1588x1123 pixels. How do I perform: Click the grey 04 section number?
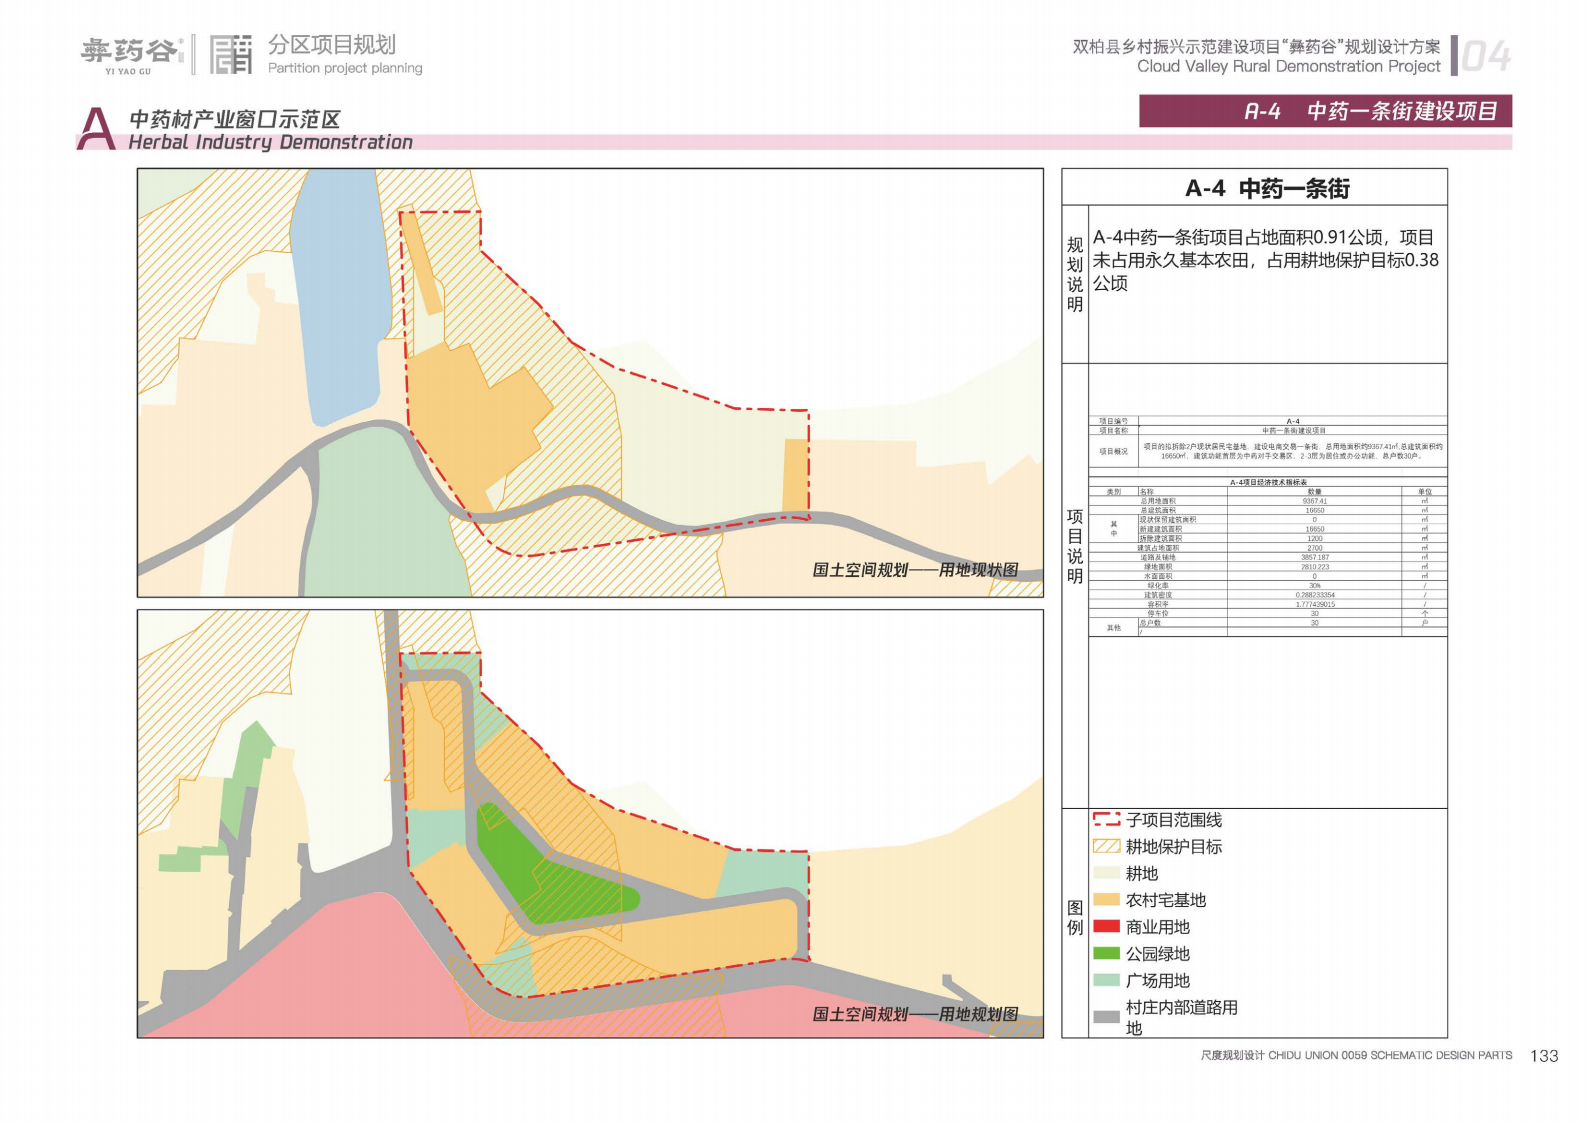[x=1485, y=56]
